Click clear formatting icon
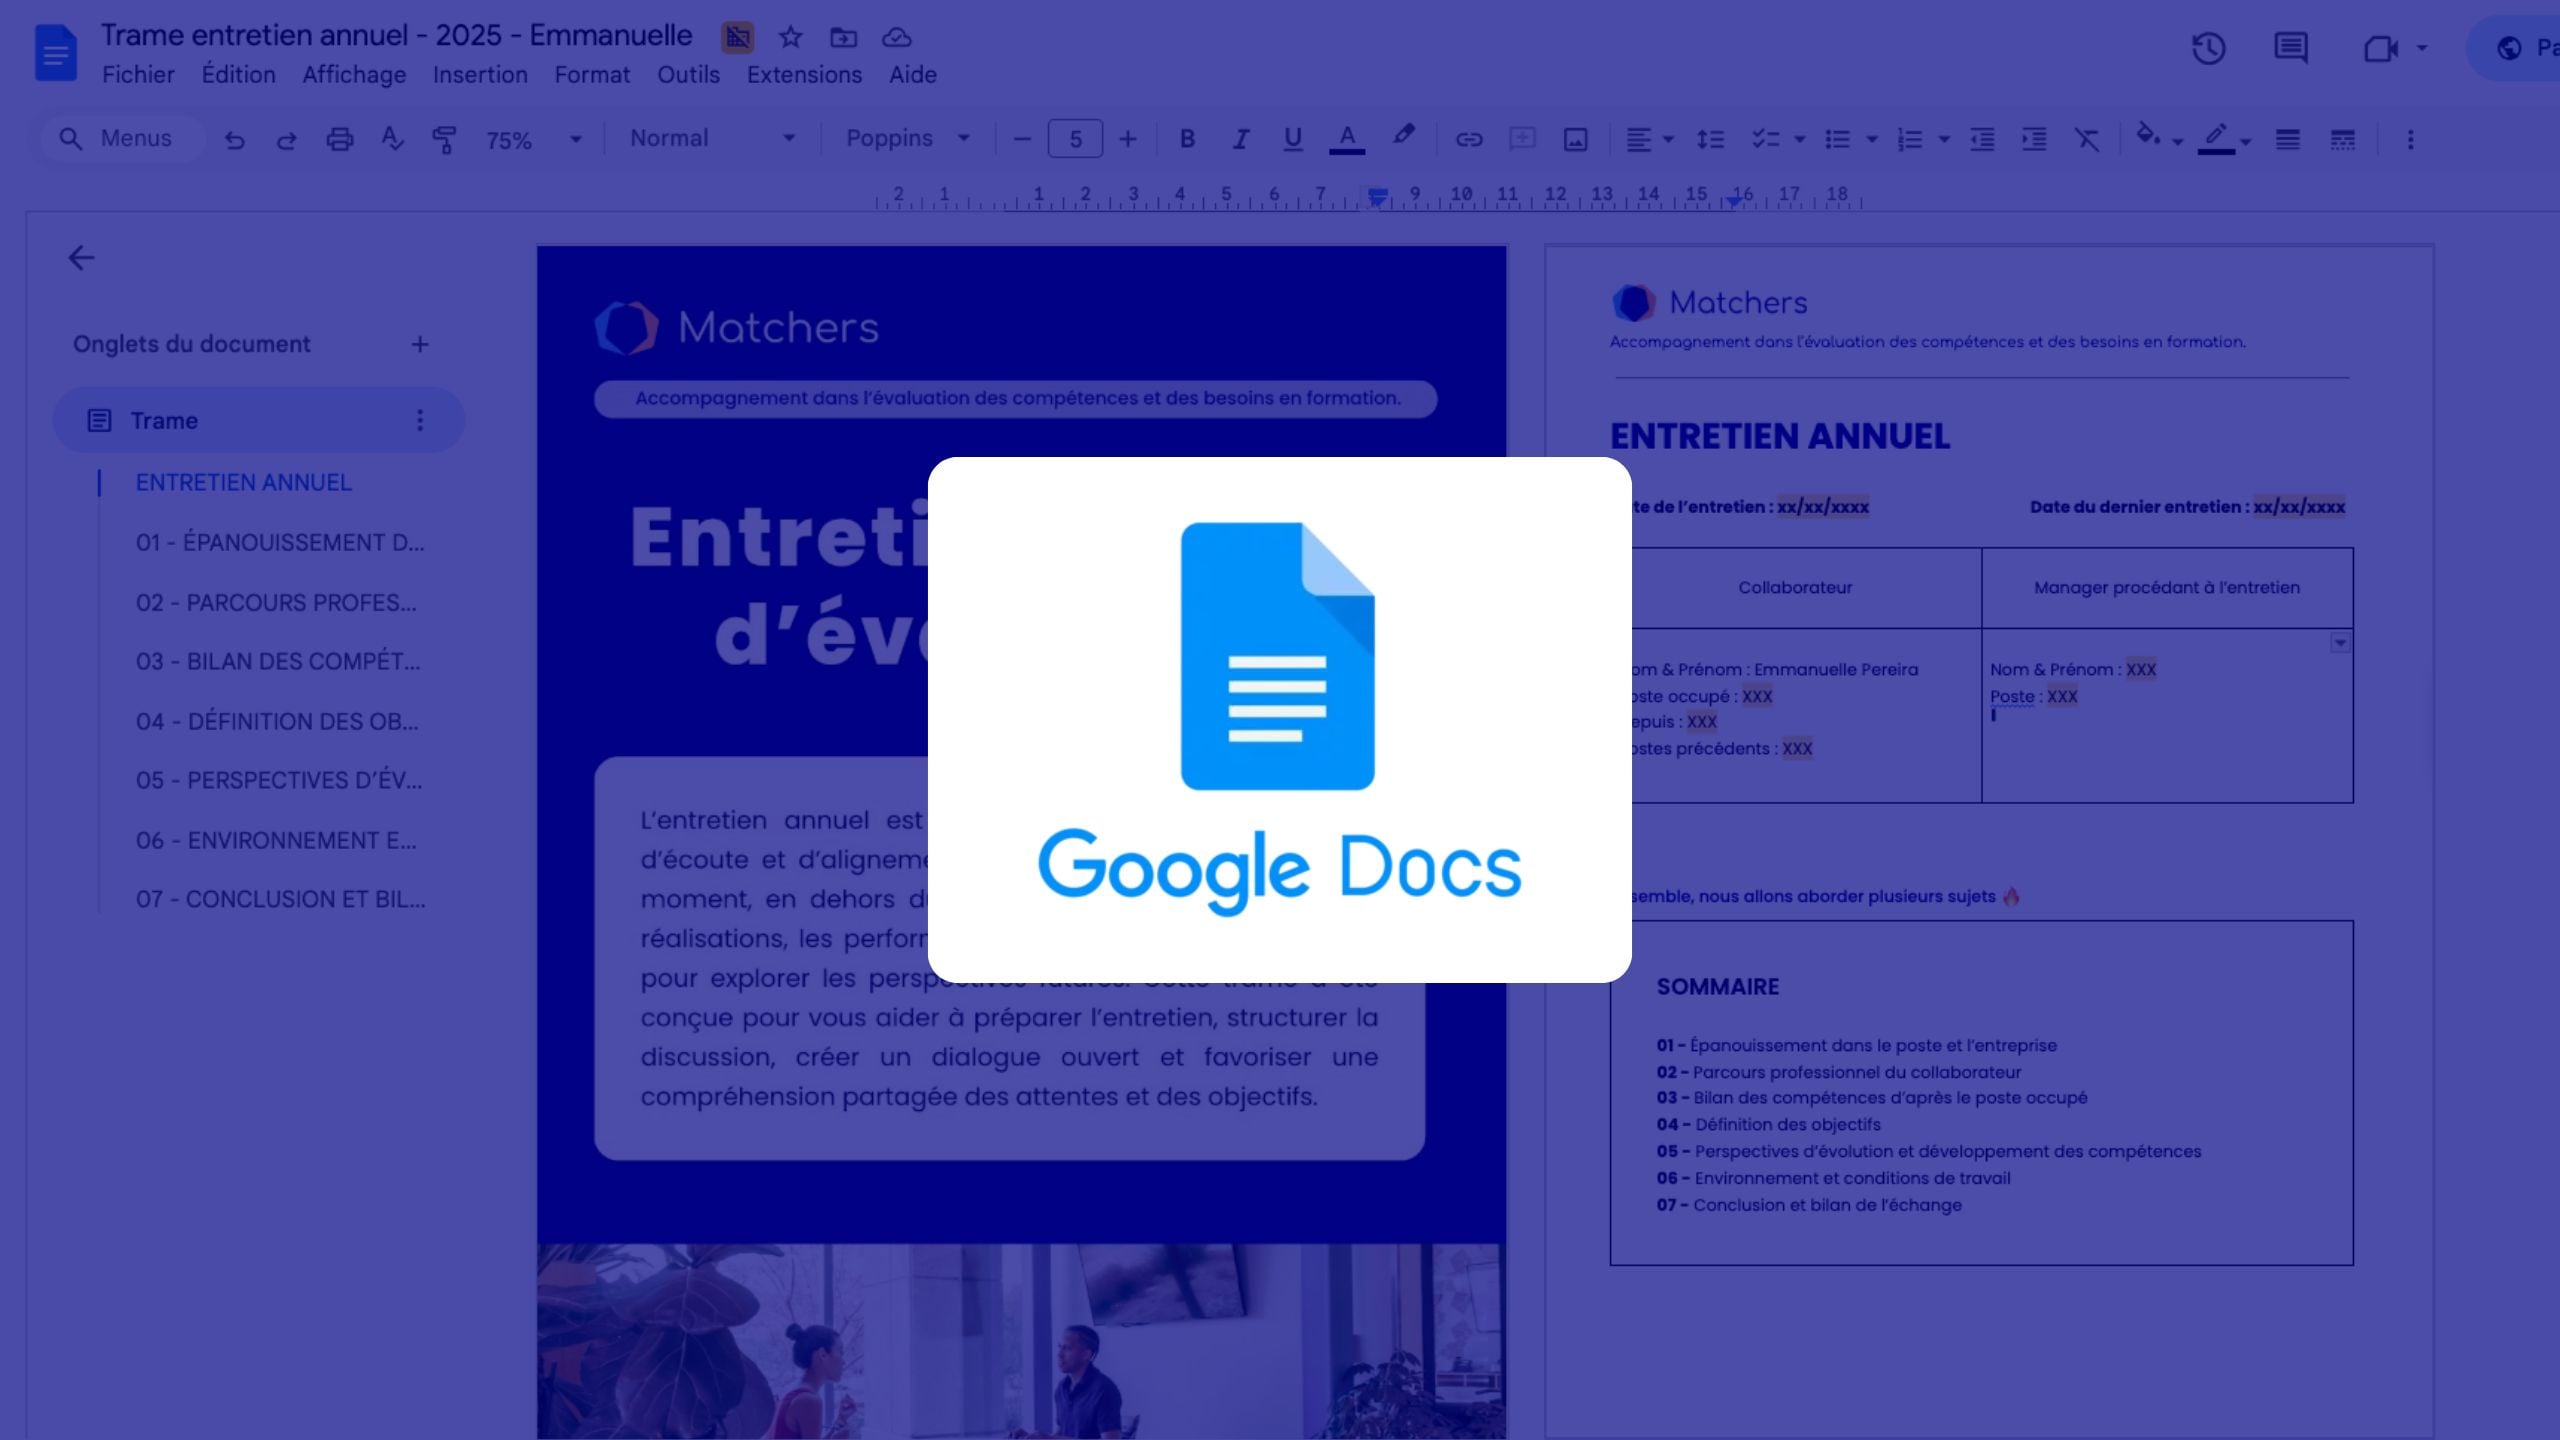 (x=2087, y=139)
